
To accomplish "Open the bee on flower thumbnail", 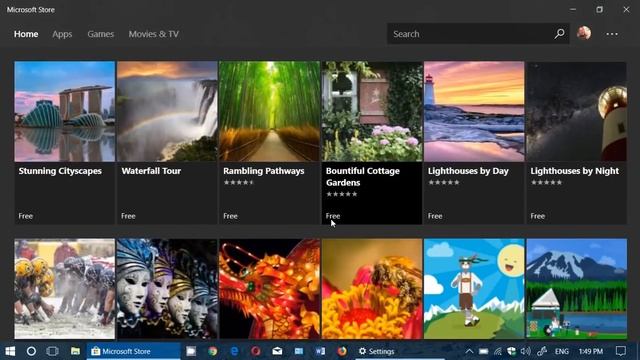I will [x=372, y=289].
